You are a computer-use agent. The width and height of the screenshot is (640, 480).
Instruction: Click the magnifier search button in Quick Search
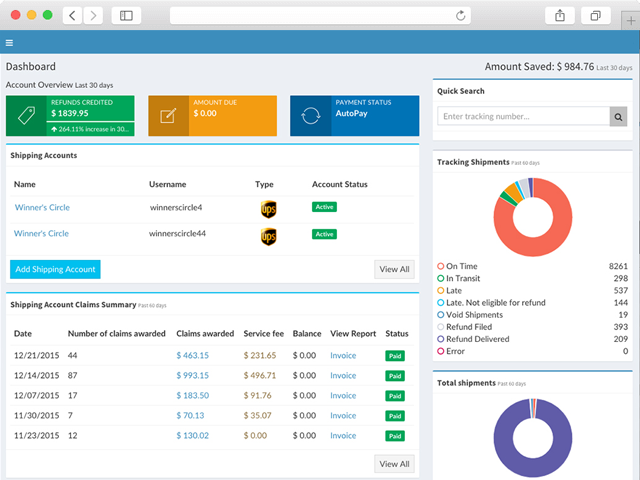(618, 117)
